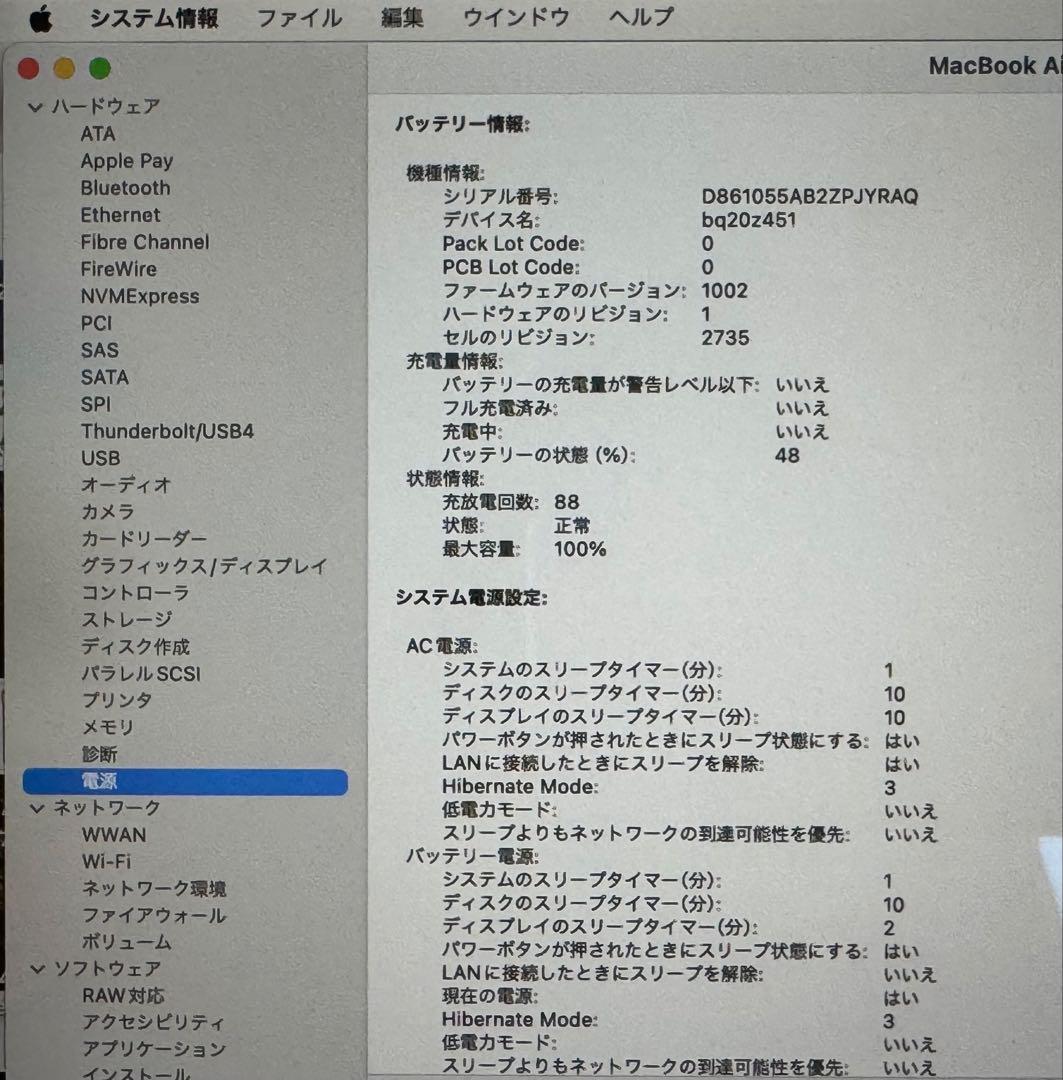Select USB in the sidebar
The image size is (1063, 1080).
coord(101,458)
